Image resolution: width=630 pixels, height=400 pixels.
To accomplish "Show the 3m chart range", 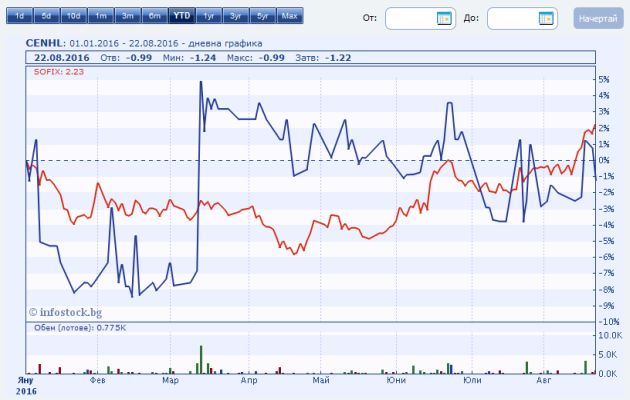I will pos(128,16).
